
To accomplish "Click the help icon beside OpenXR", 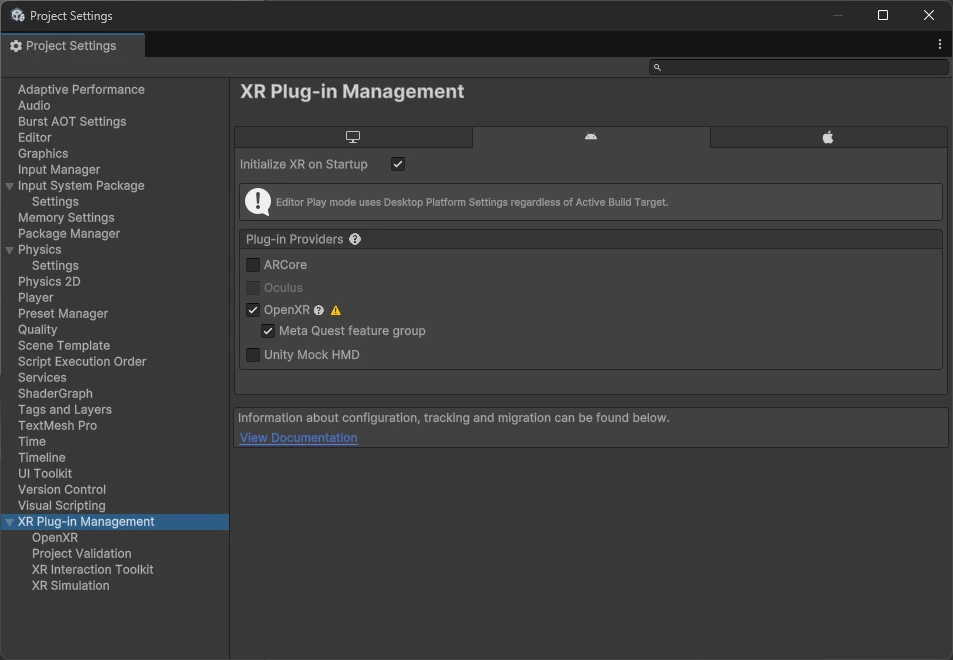I will (318, 310).
